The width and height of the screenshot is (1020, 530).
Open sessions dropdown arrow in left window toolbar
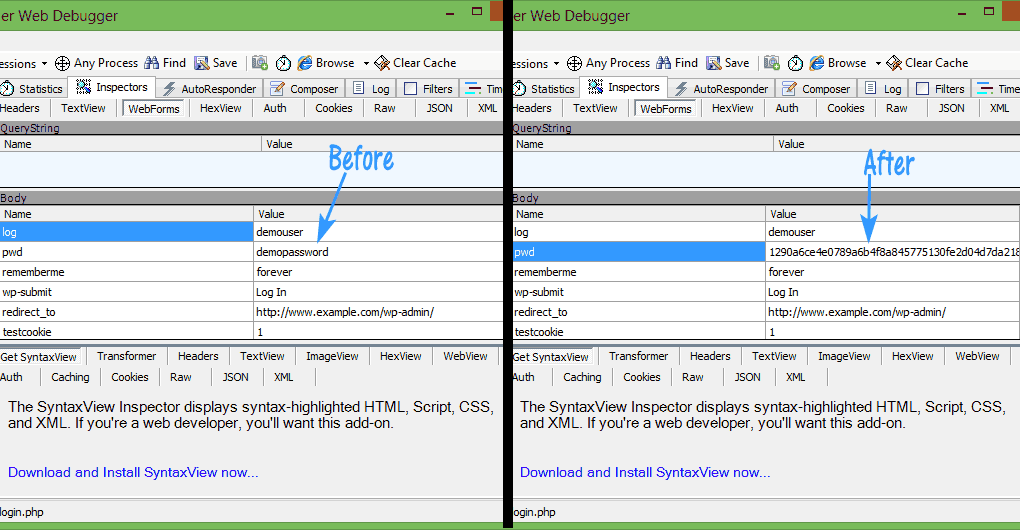(x=44, y=64)
